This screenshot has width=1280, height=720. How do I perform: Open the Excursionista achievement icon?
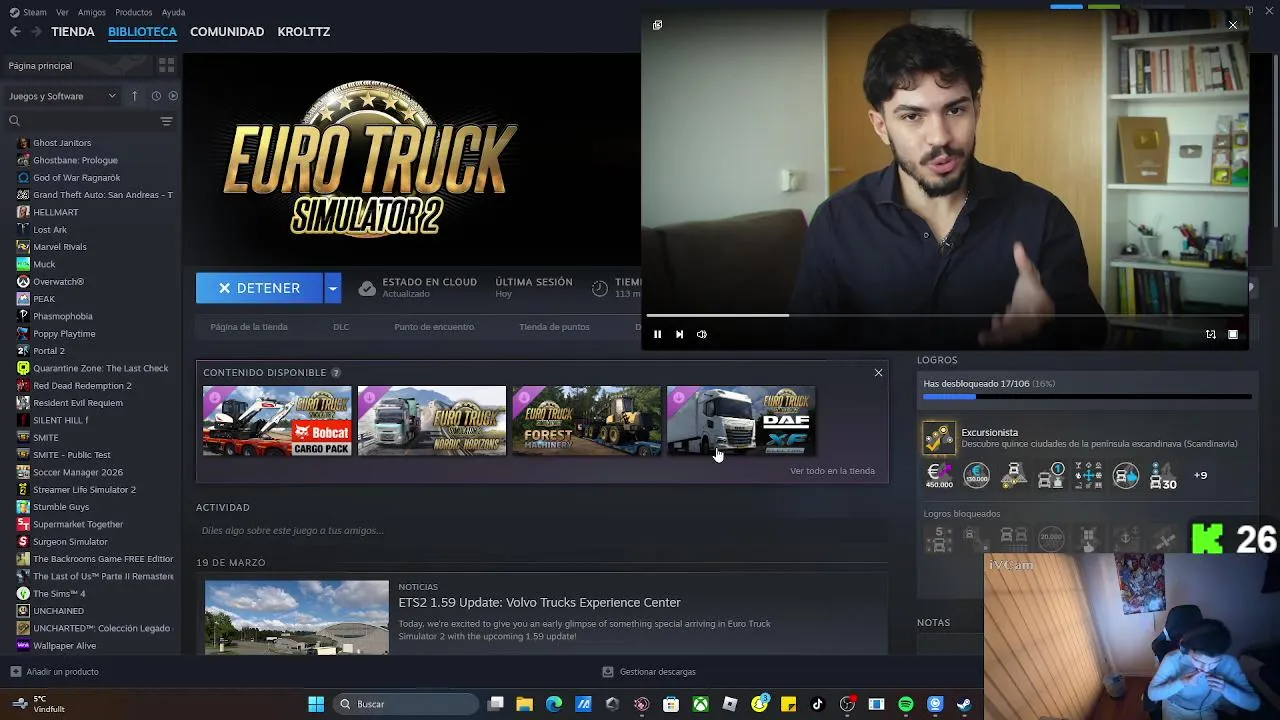click(x=938, y=438)
